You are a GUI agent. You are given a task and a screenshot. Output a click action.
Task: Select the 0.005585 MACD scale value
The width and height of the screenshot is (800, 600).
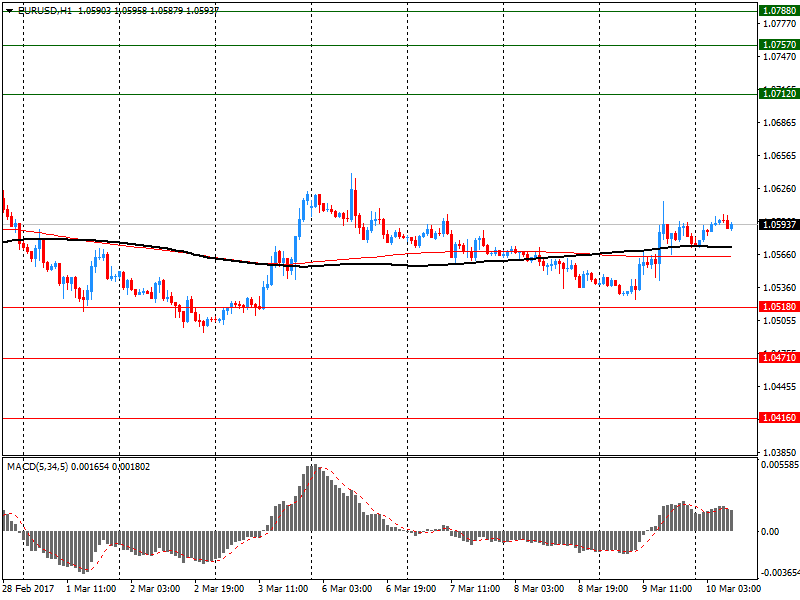click(x=780, y=465)
